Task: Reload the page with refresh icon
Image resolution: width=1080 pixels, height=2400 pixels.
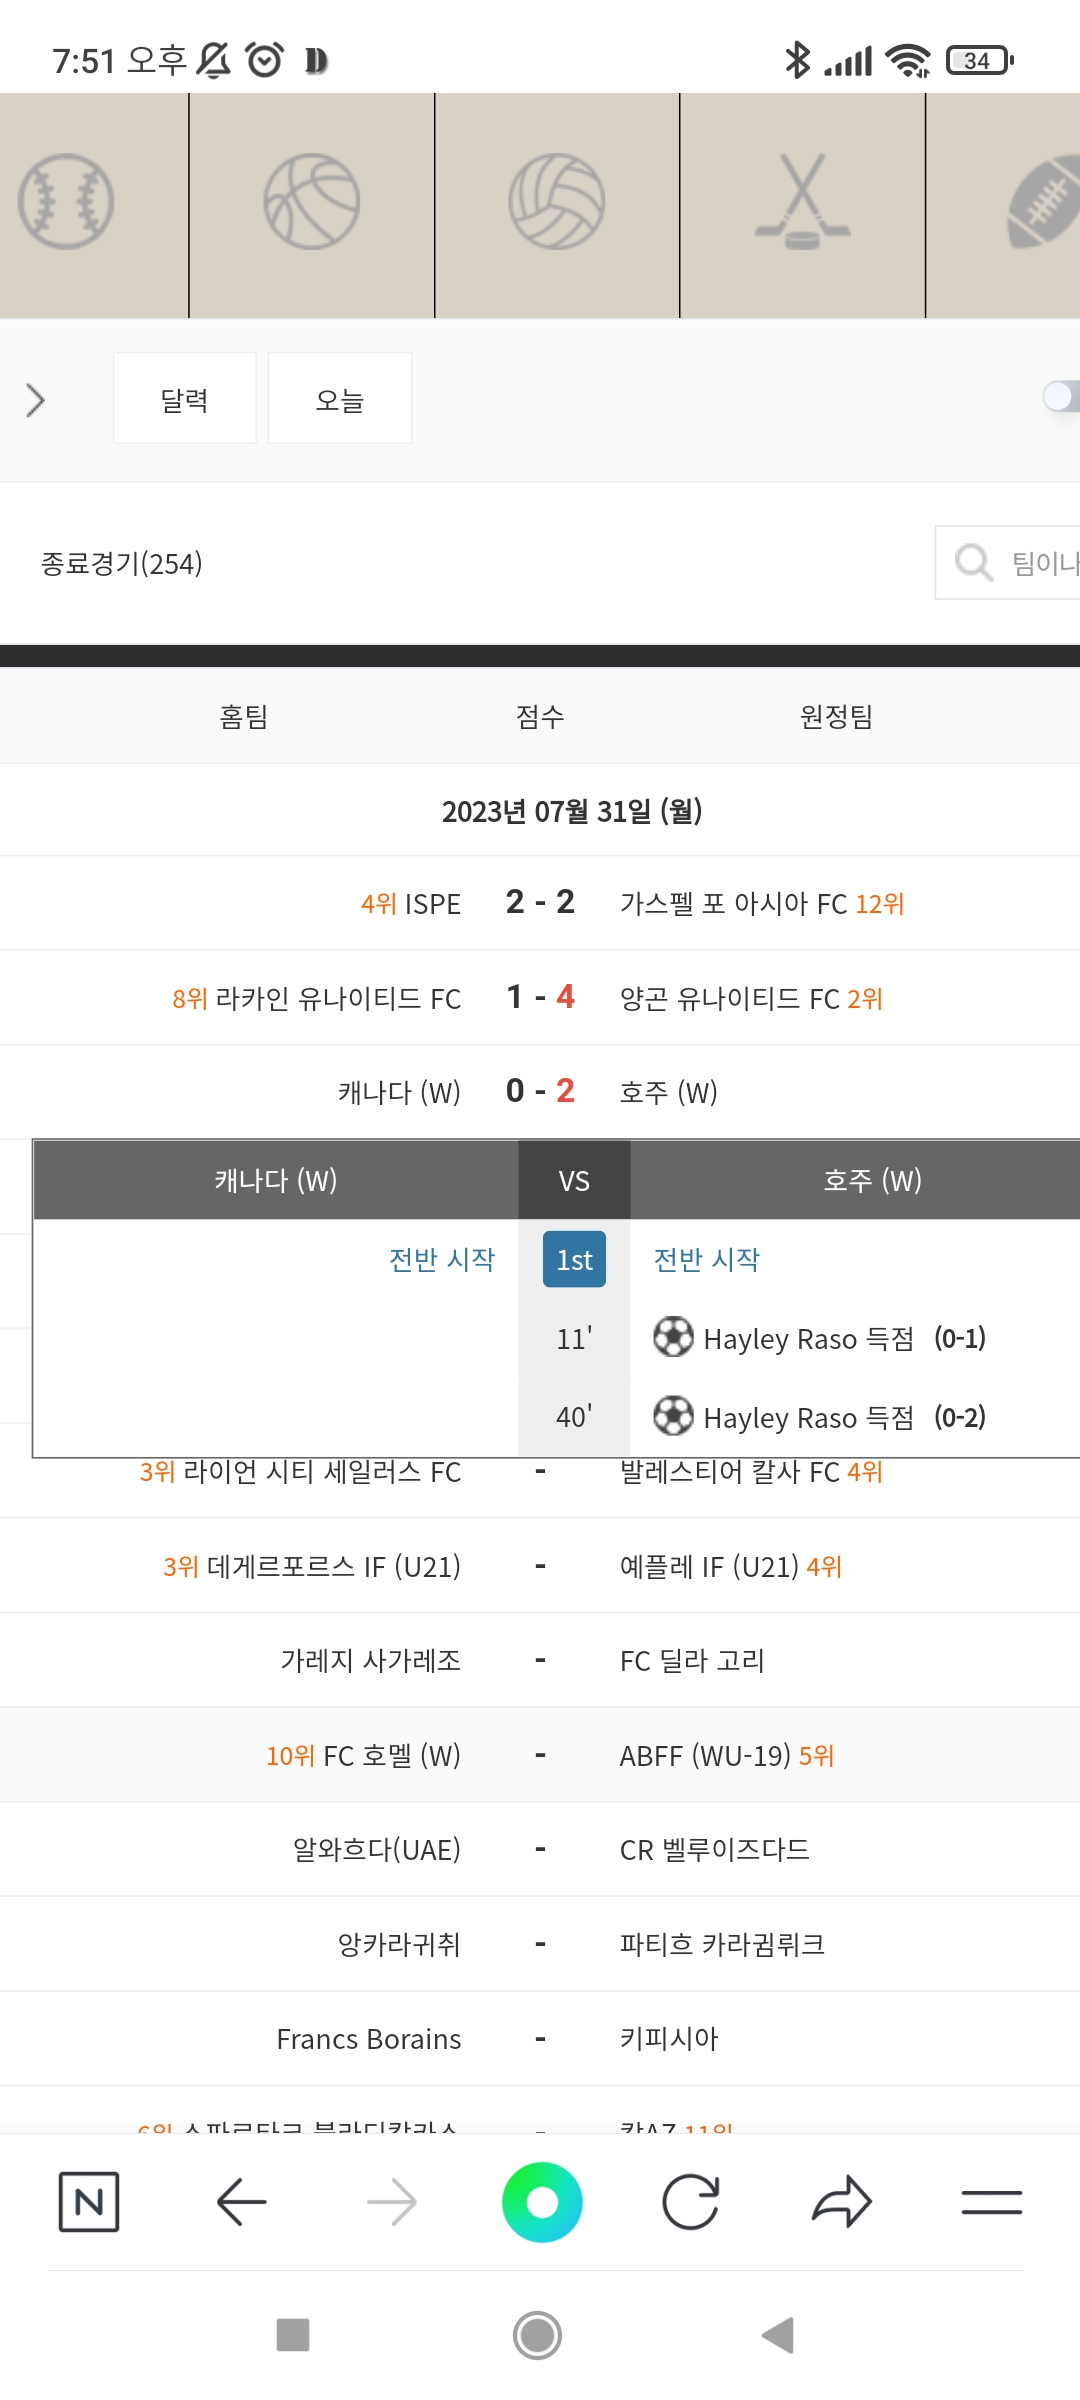Action: 691,2201
